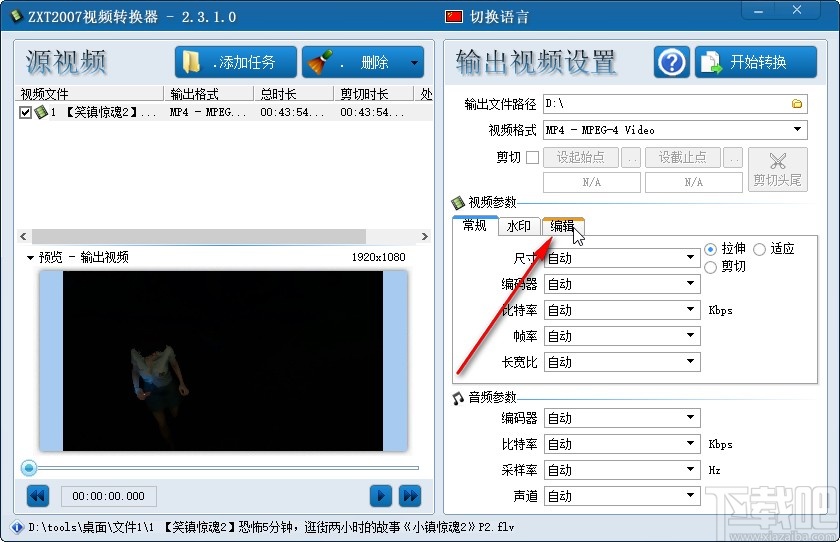Open the 采样率 sample rate dropdown
This screenshot has width=840, height=542.
tap(622, 470)
